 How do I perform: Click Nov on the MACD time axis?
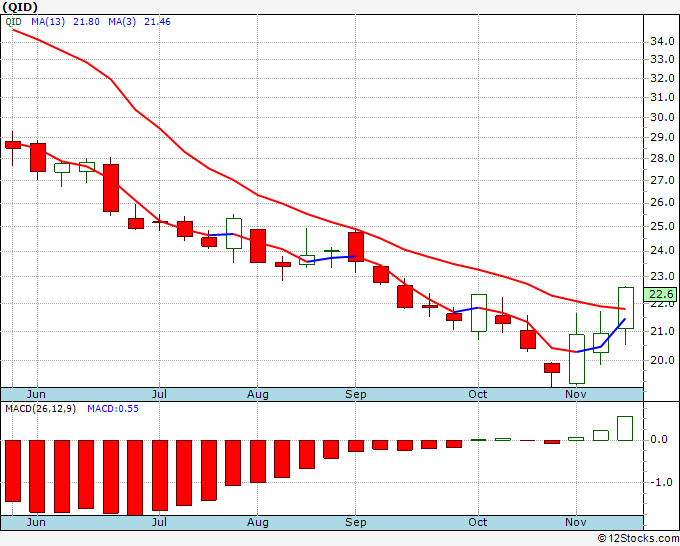(x=575, y=522)
